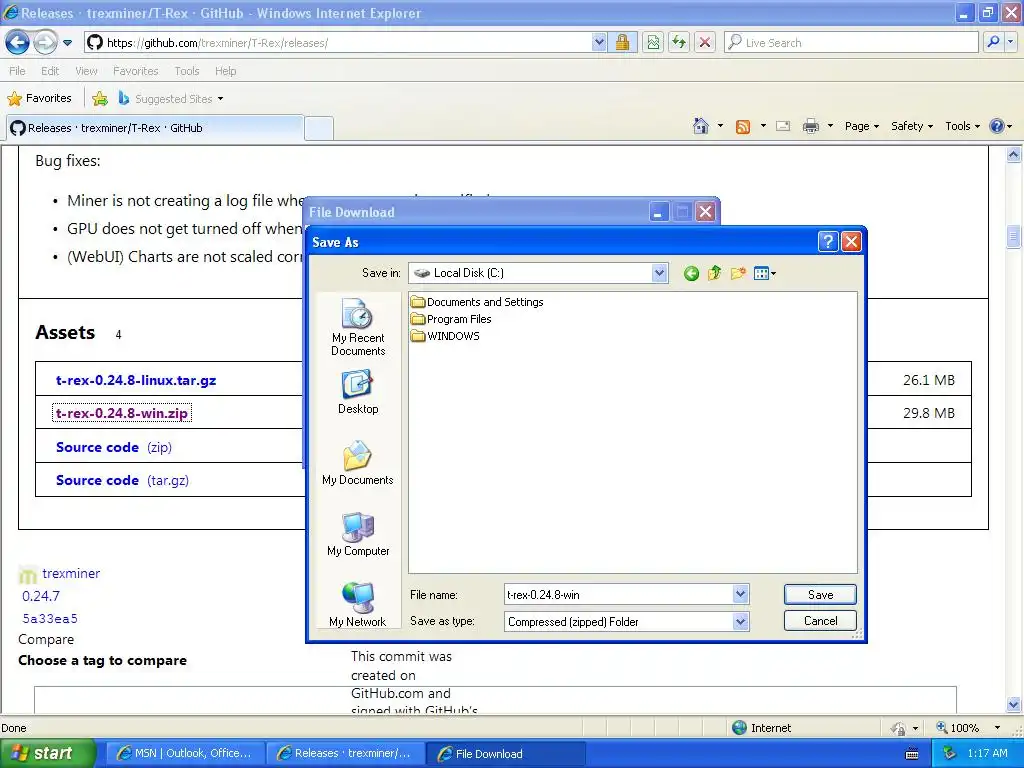Open the View menu

pyautogui.click(x=86, y=71)
